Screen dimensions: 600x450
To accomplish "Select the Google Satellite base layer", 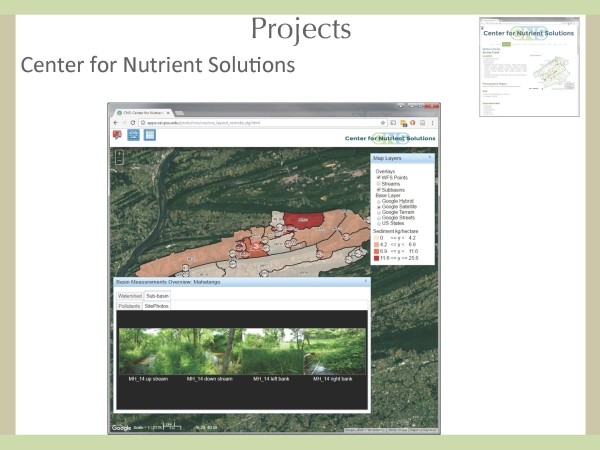I will click(x=379, y=207).
